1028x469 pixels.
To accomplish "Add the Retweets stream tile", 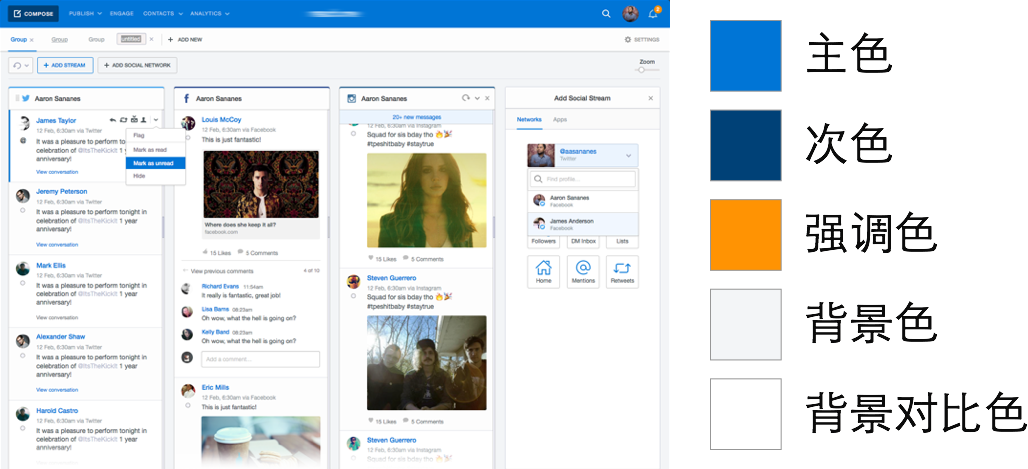I will (622, 271).
